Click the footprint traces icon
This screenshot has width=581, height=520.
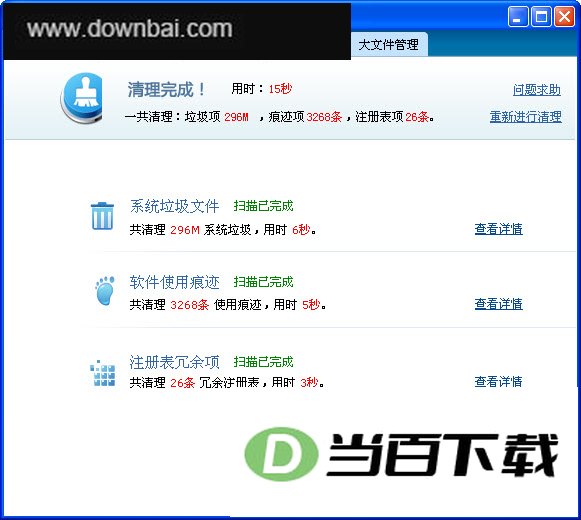click(x=105, y=291)
